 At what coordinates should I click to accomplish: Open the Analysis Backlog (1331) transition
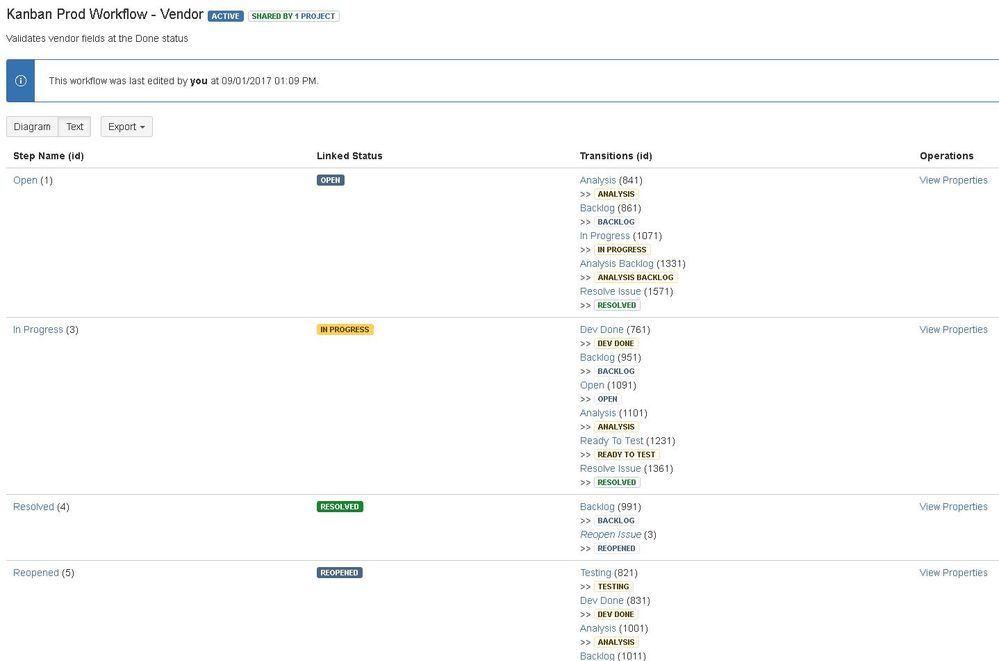[x=616, y=264]
